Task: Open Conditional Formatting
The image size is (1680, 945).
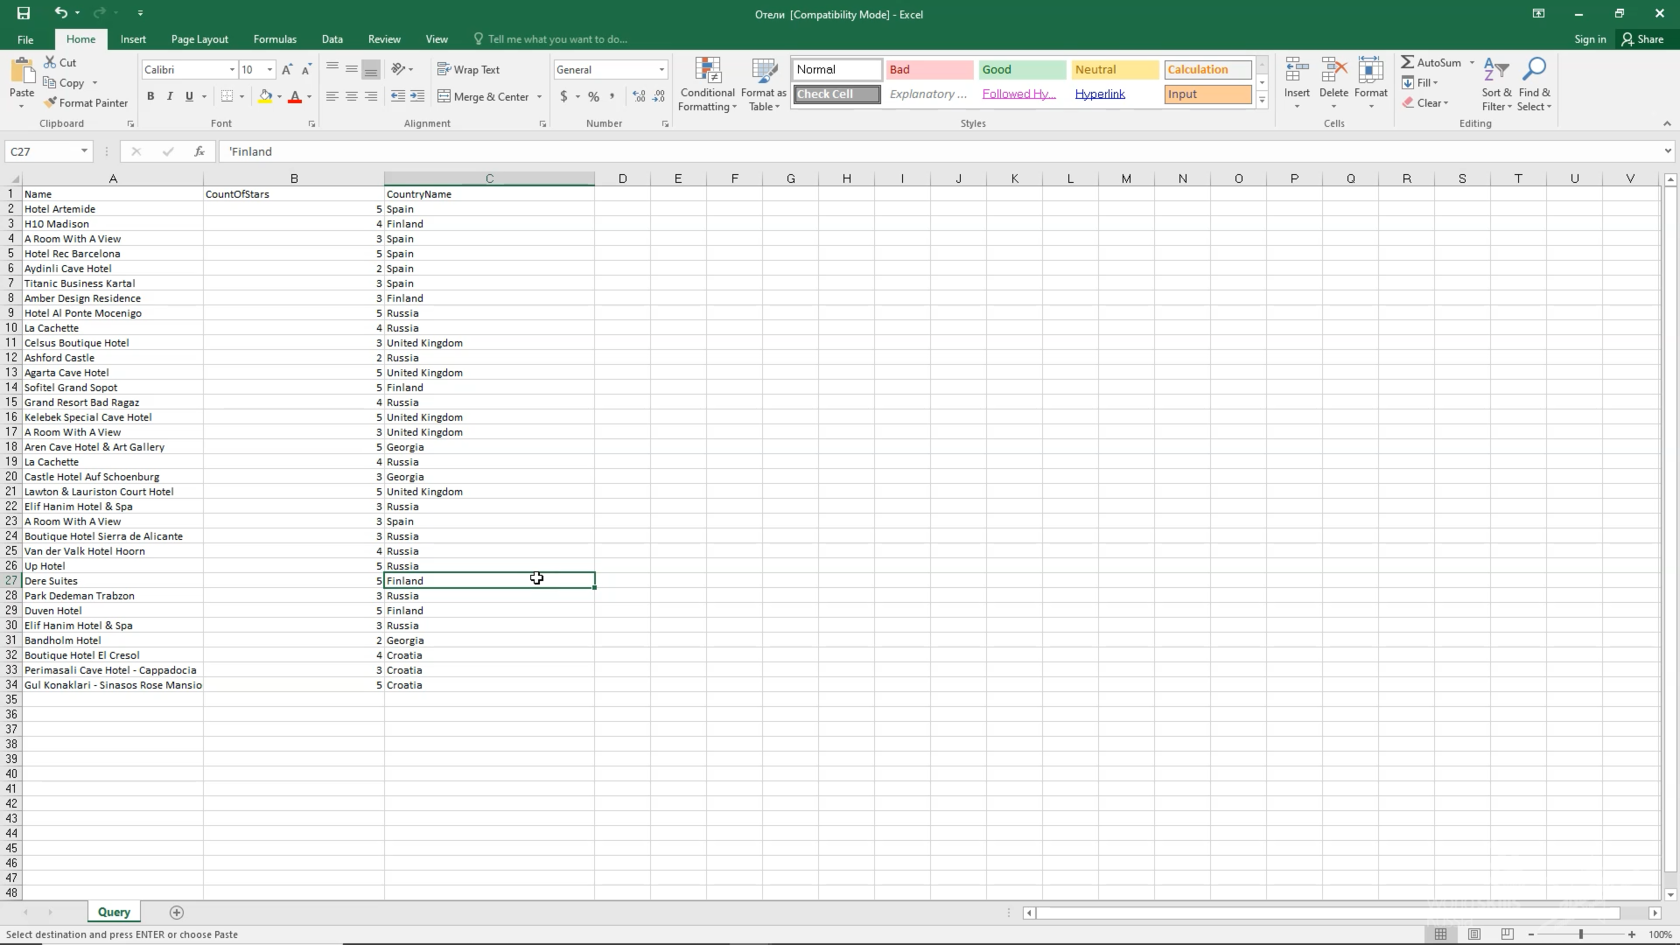Action: coord(707,85)
